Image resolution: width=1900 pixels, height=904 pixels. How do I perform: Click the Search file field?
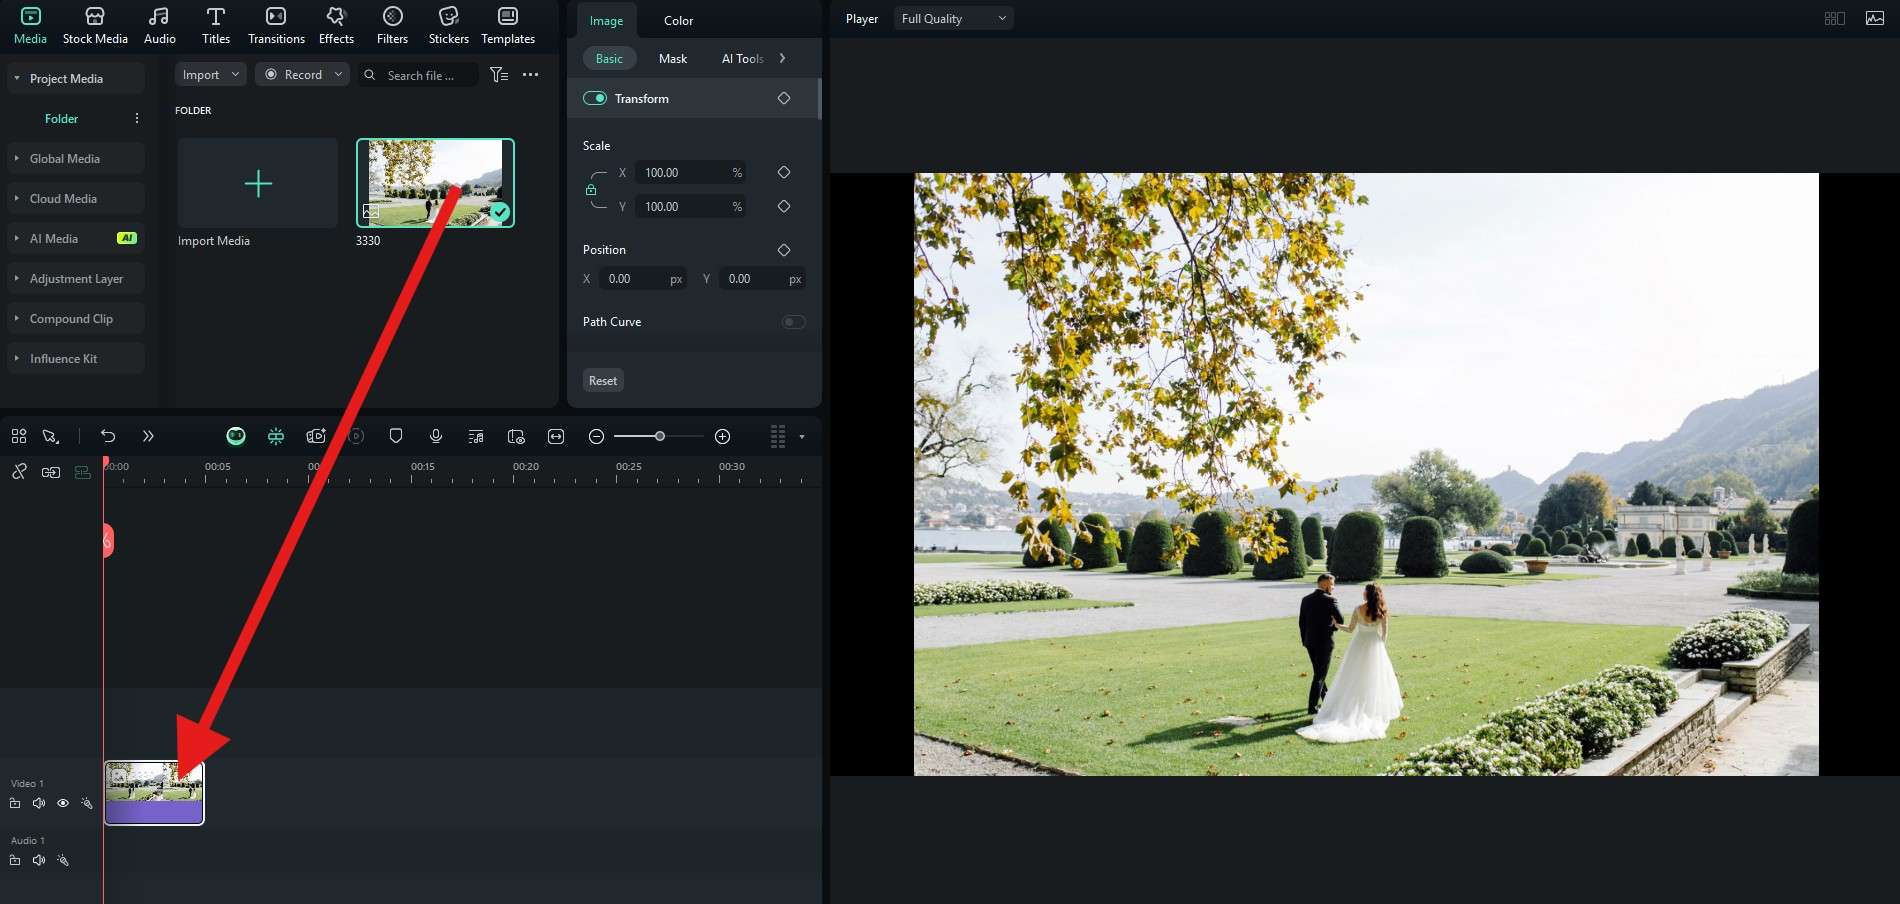coord(418,75)
